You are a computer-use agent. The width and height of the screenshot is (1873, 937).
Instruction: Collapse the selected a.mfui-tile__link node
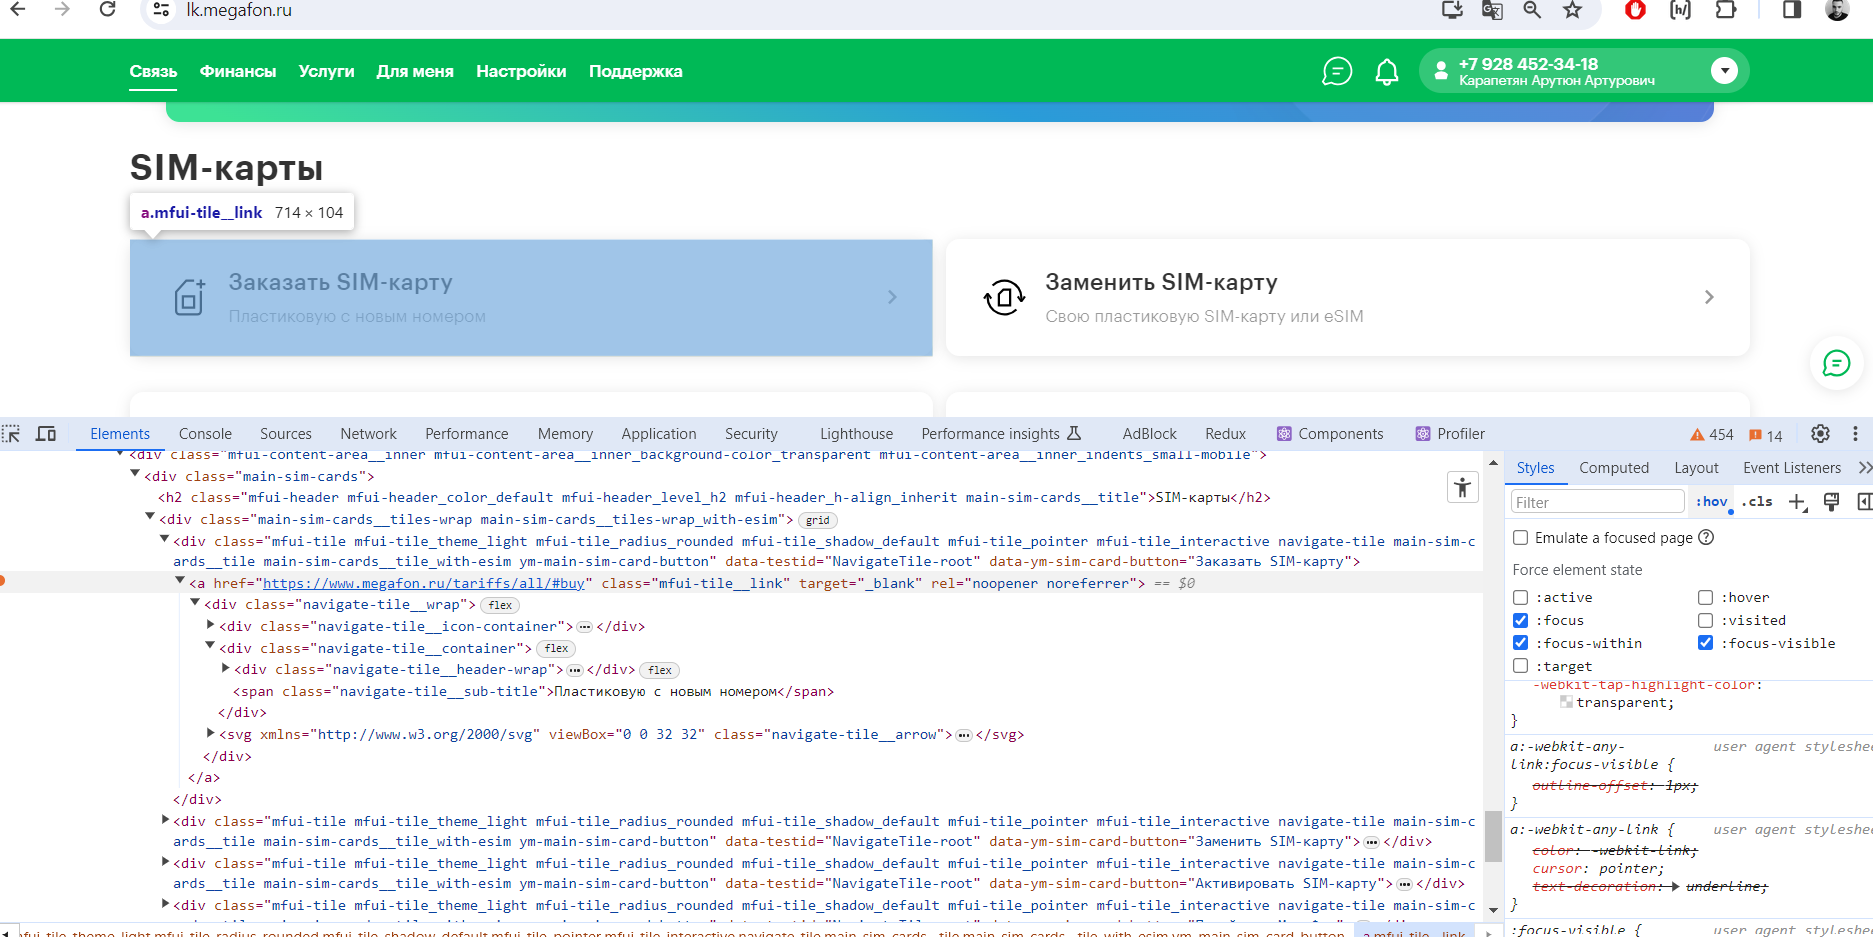[180, 581]
